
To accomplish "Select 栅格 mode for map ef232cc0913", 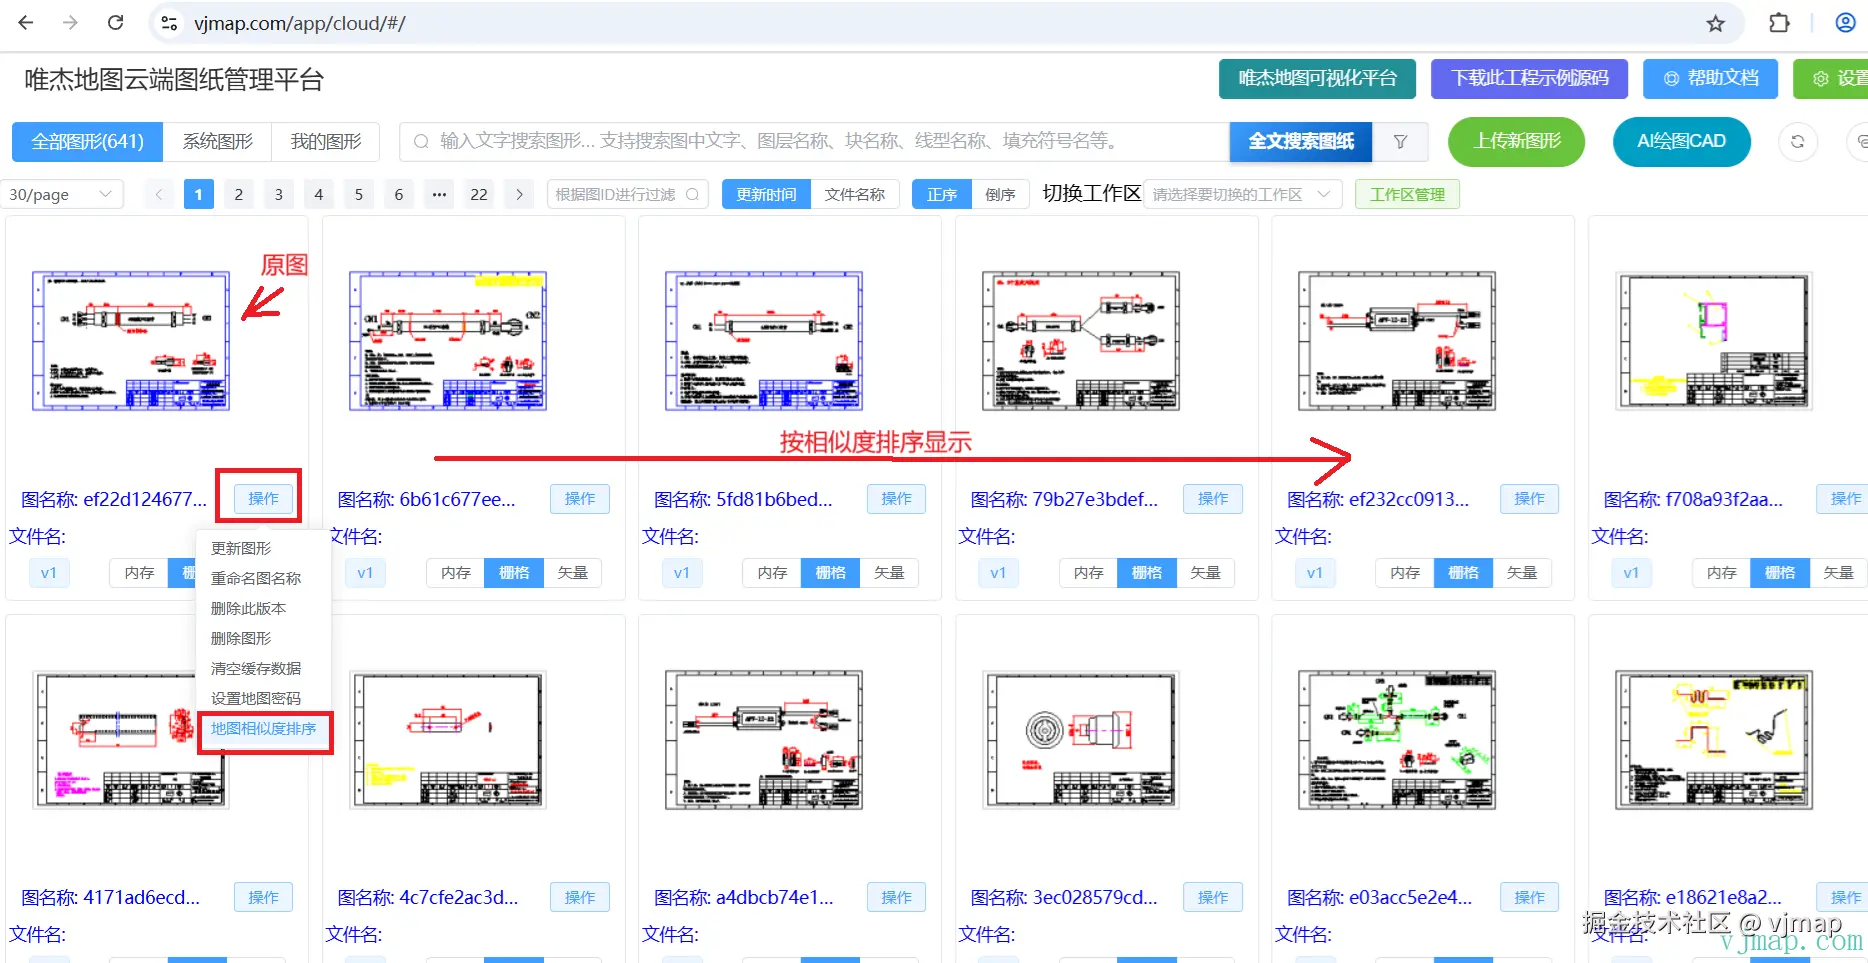I will click(1463, 573).
